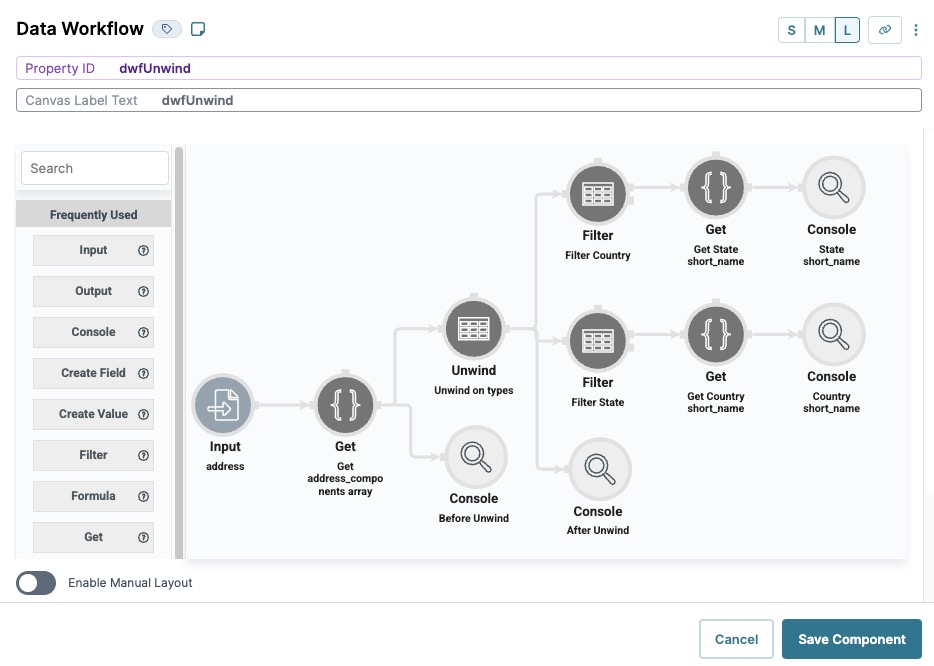Viewport: 934px width, 666px height.
Task: Pick the Input operator from the list
Action: (94, 250)
